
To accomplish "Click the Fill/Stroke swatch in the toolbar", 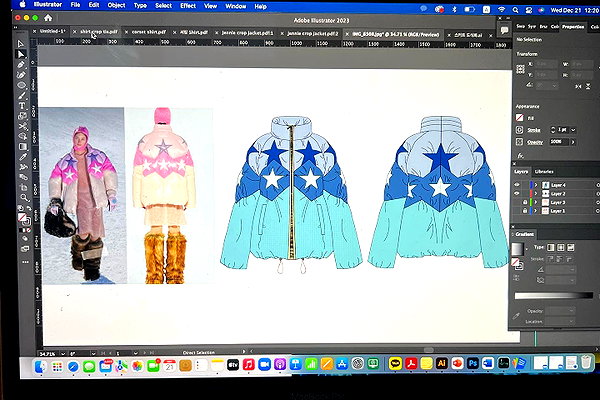I will (23, 219).
